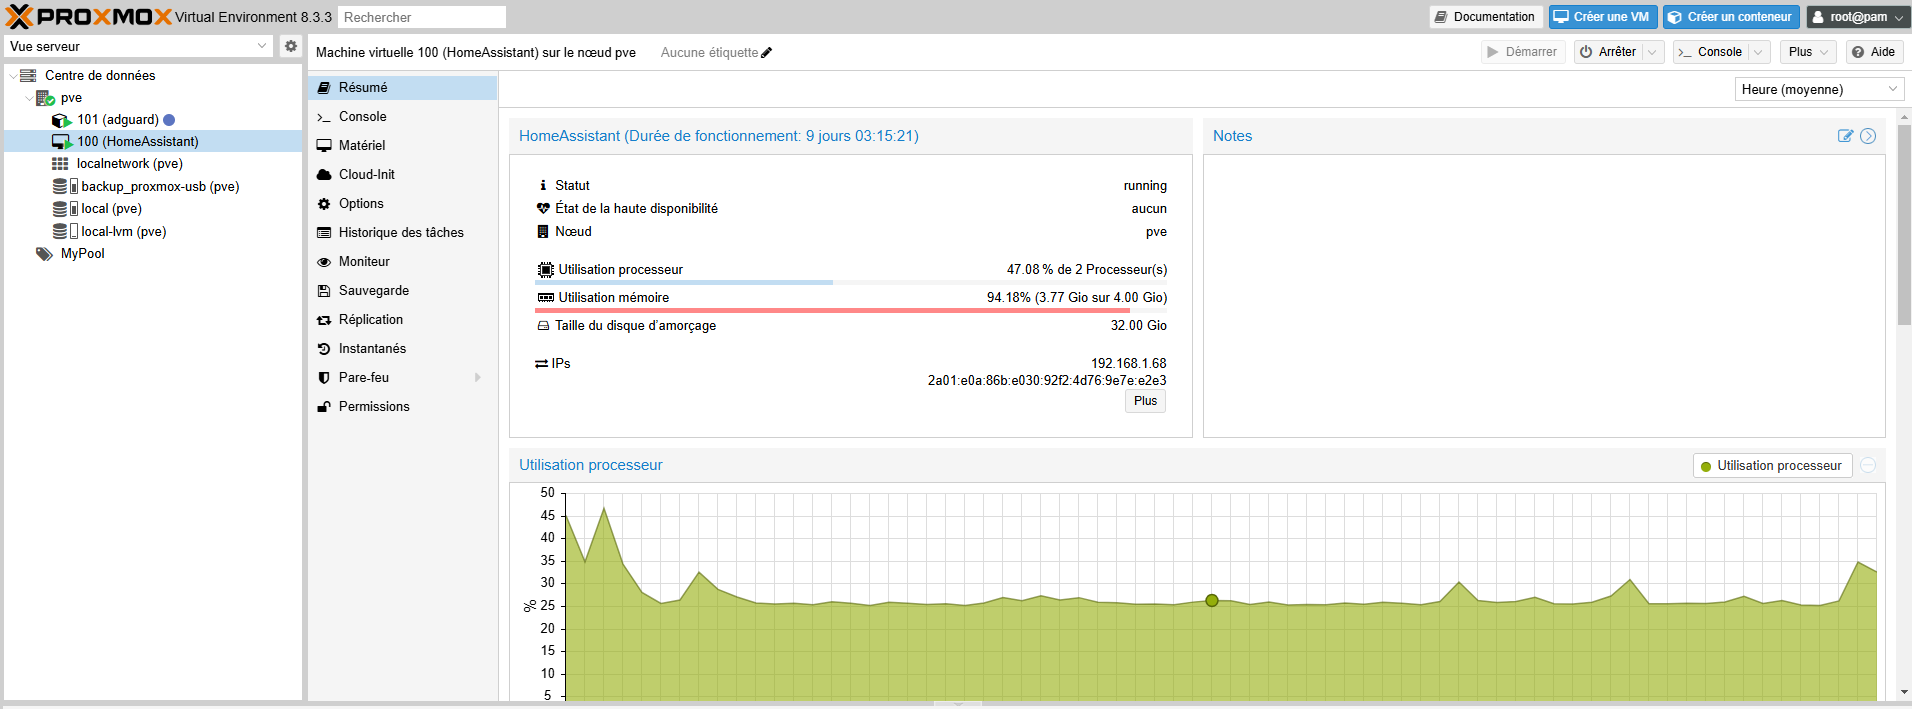
Task: Open the Matériel section
Action: [402, 146]
